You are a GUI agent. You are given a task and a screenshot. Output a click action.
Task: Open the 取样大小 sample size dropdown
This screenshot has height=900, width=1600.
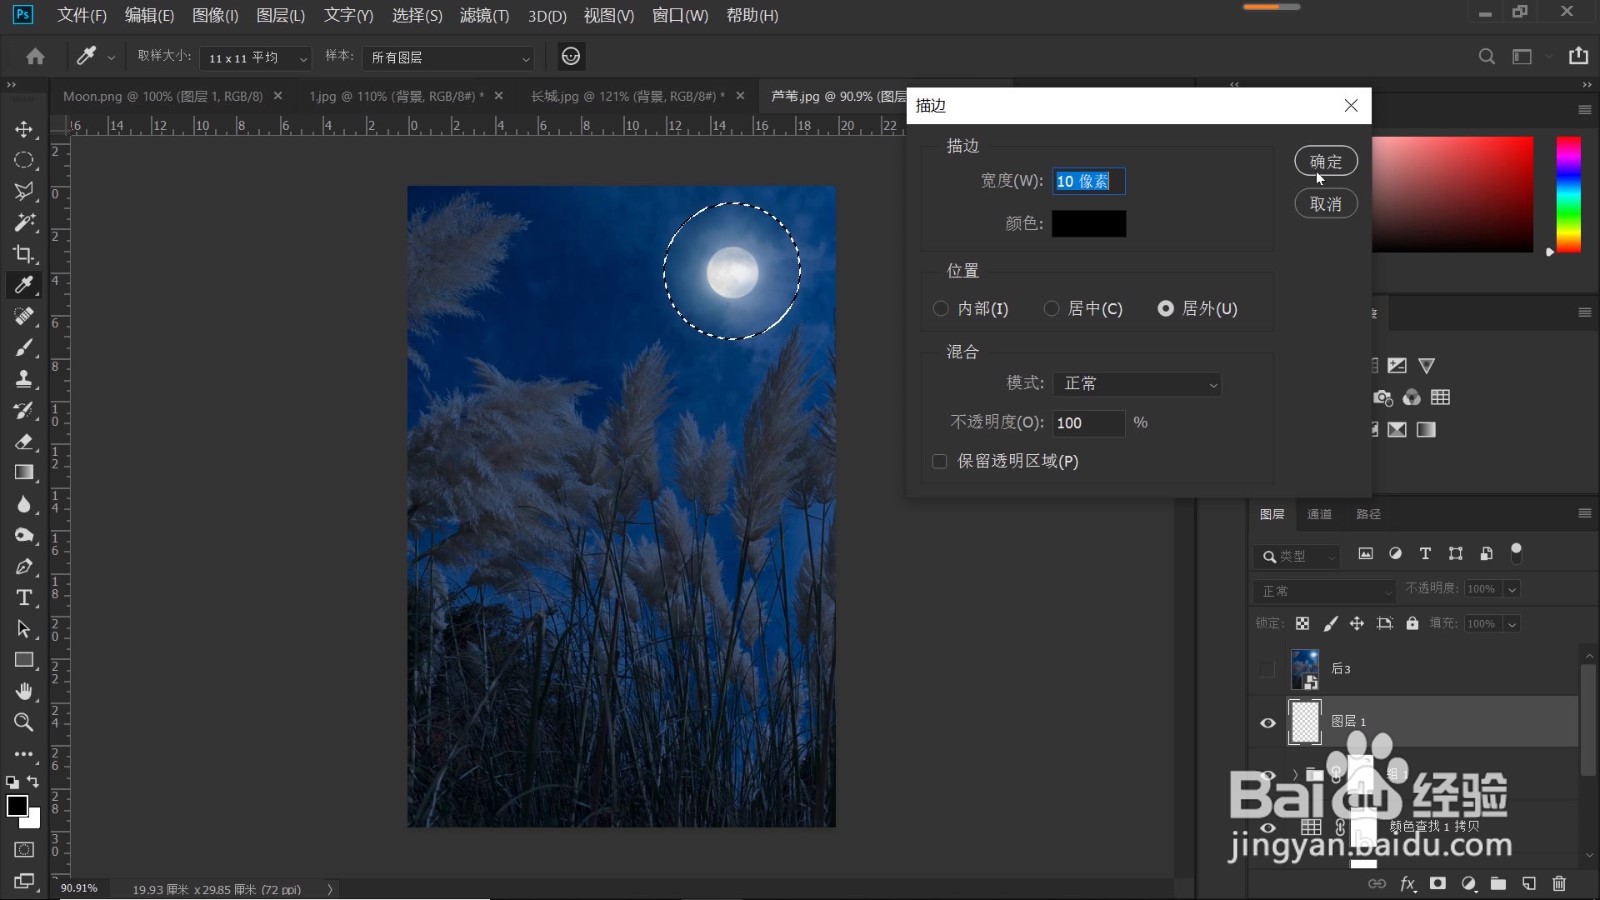coord(255,57)
